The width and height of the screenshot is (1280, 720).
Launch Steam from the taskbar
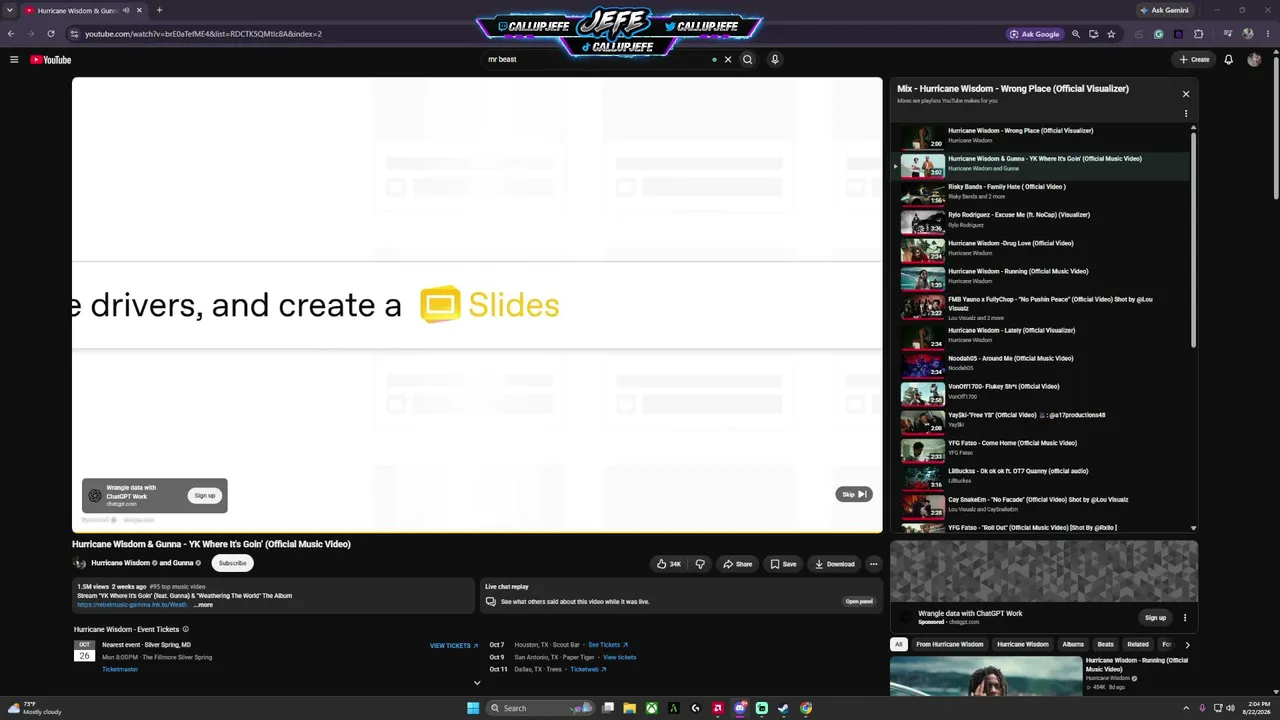(x=783, y=708)
